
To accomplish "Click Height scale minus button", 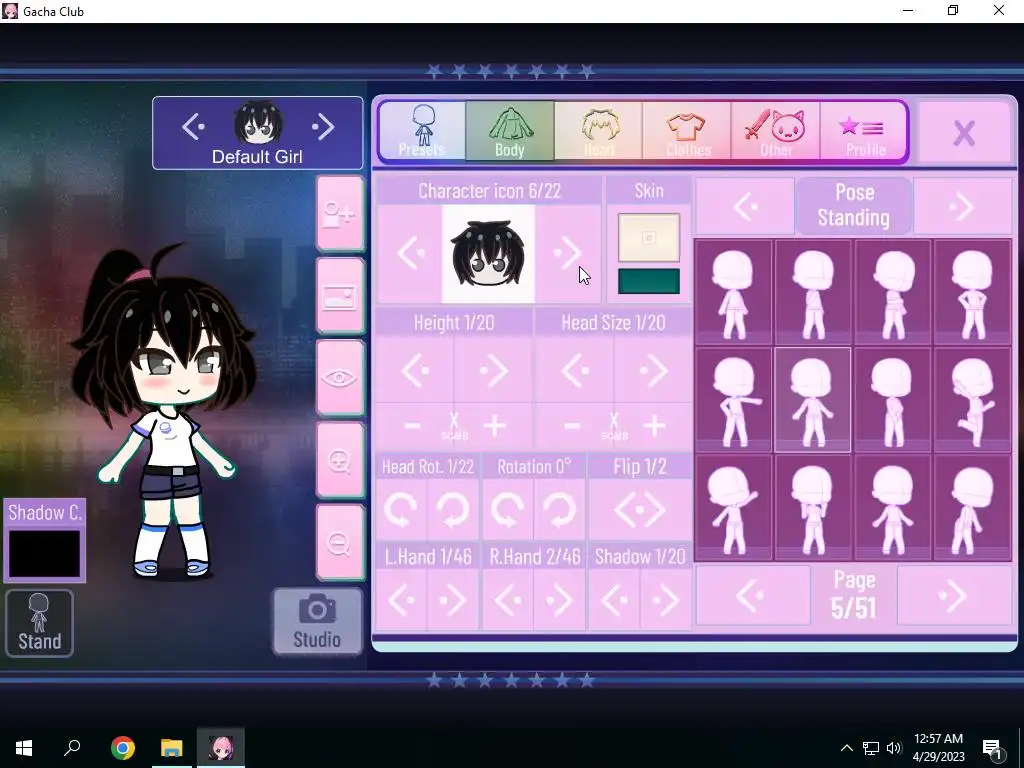I will [x=412, y=426].
